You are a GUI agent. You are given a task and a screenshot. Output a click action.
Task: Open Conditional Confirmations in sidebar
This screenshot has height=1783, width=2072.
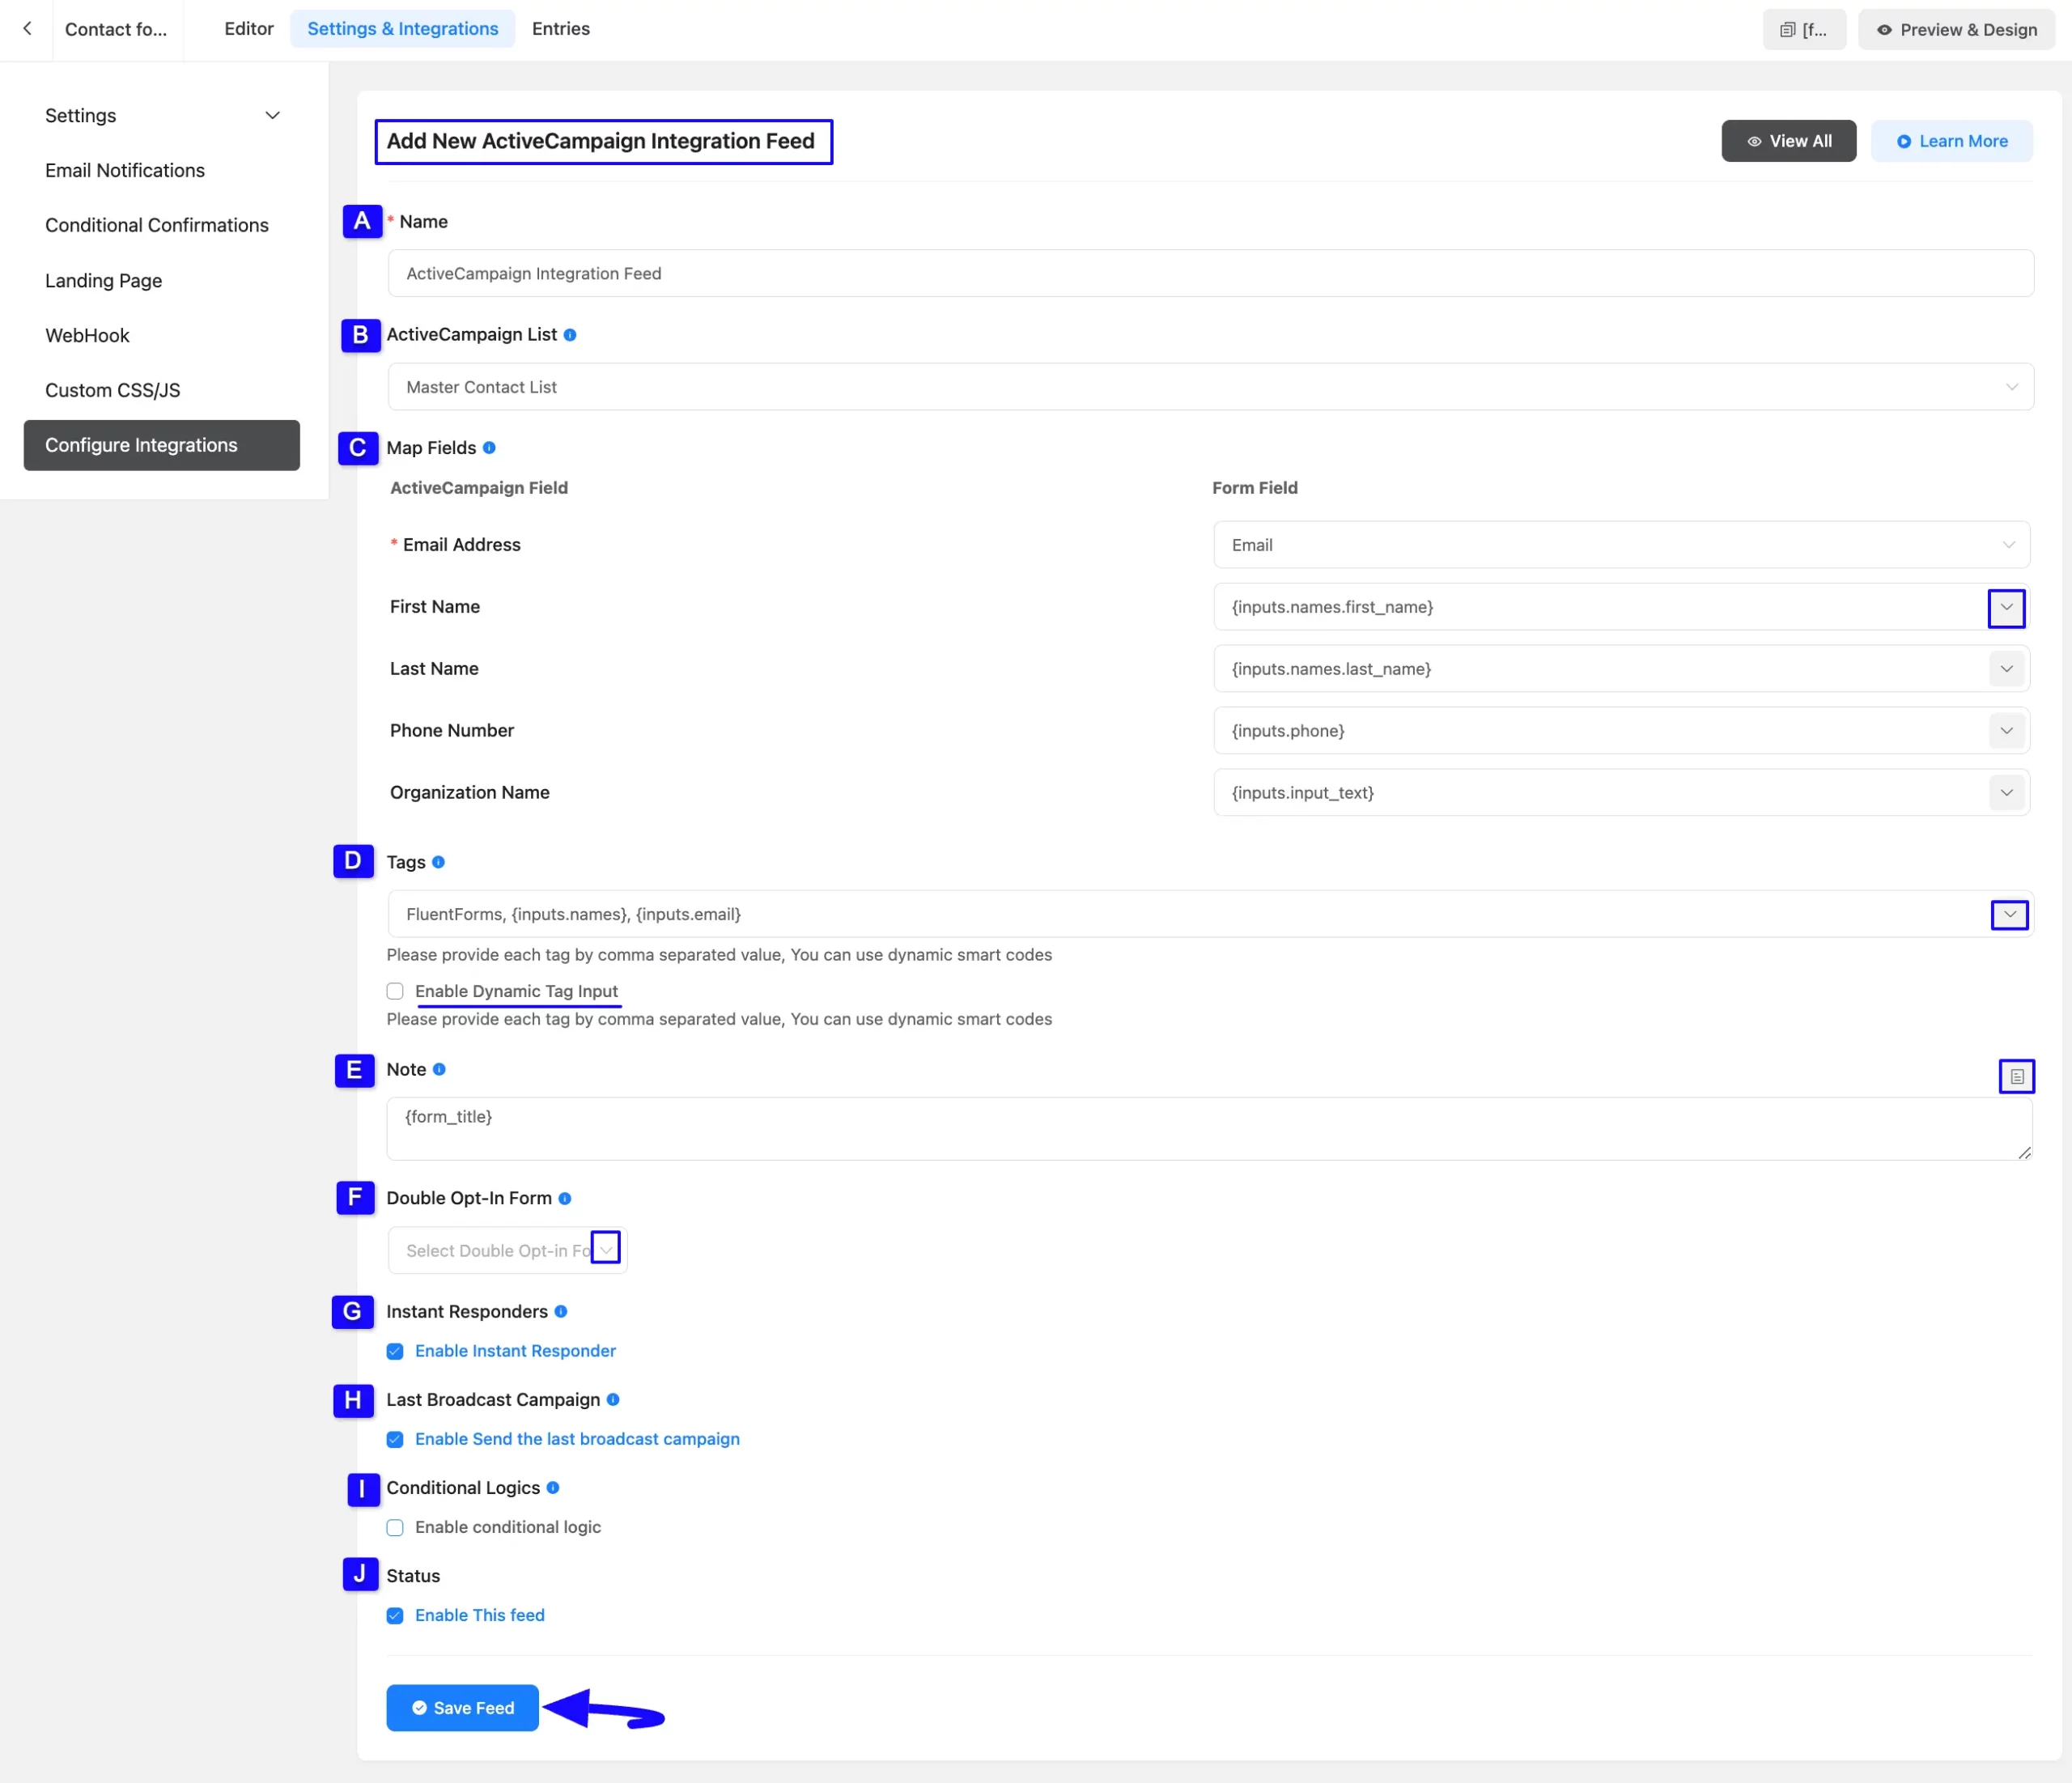point(157,225)
